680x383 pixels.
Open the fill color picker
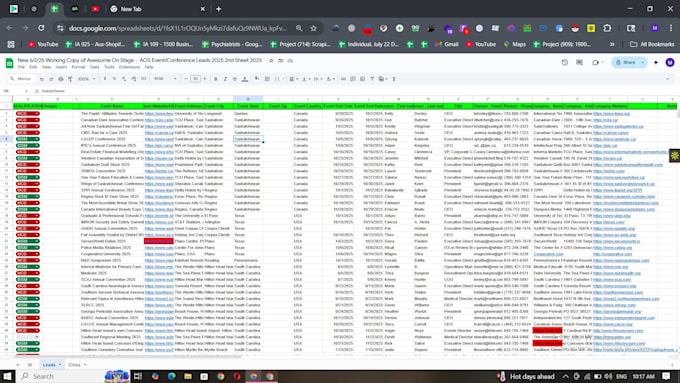257,79
